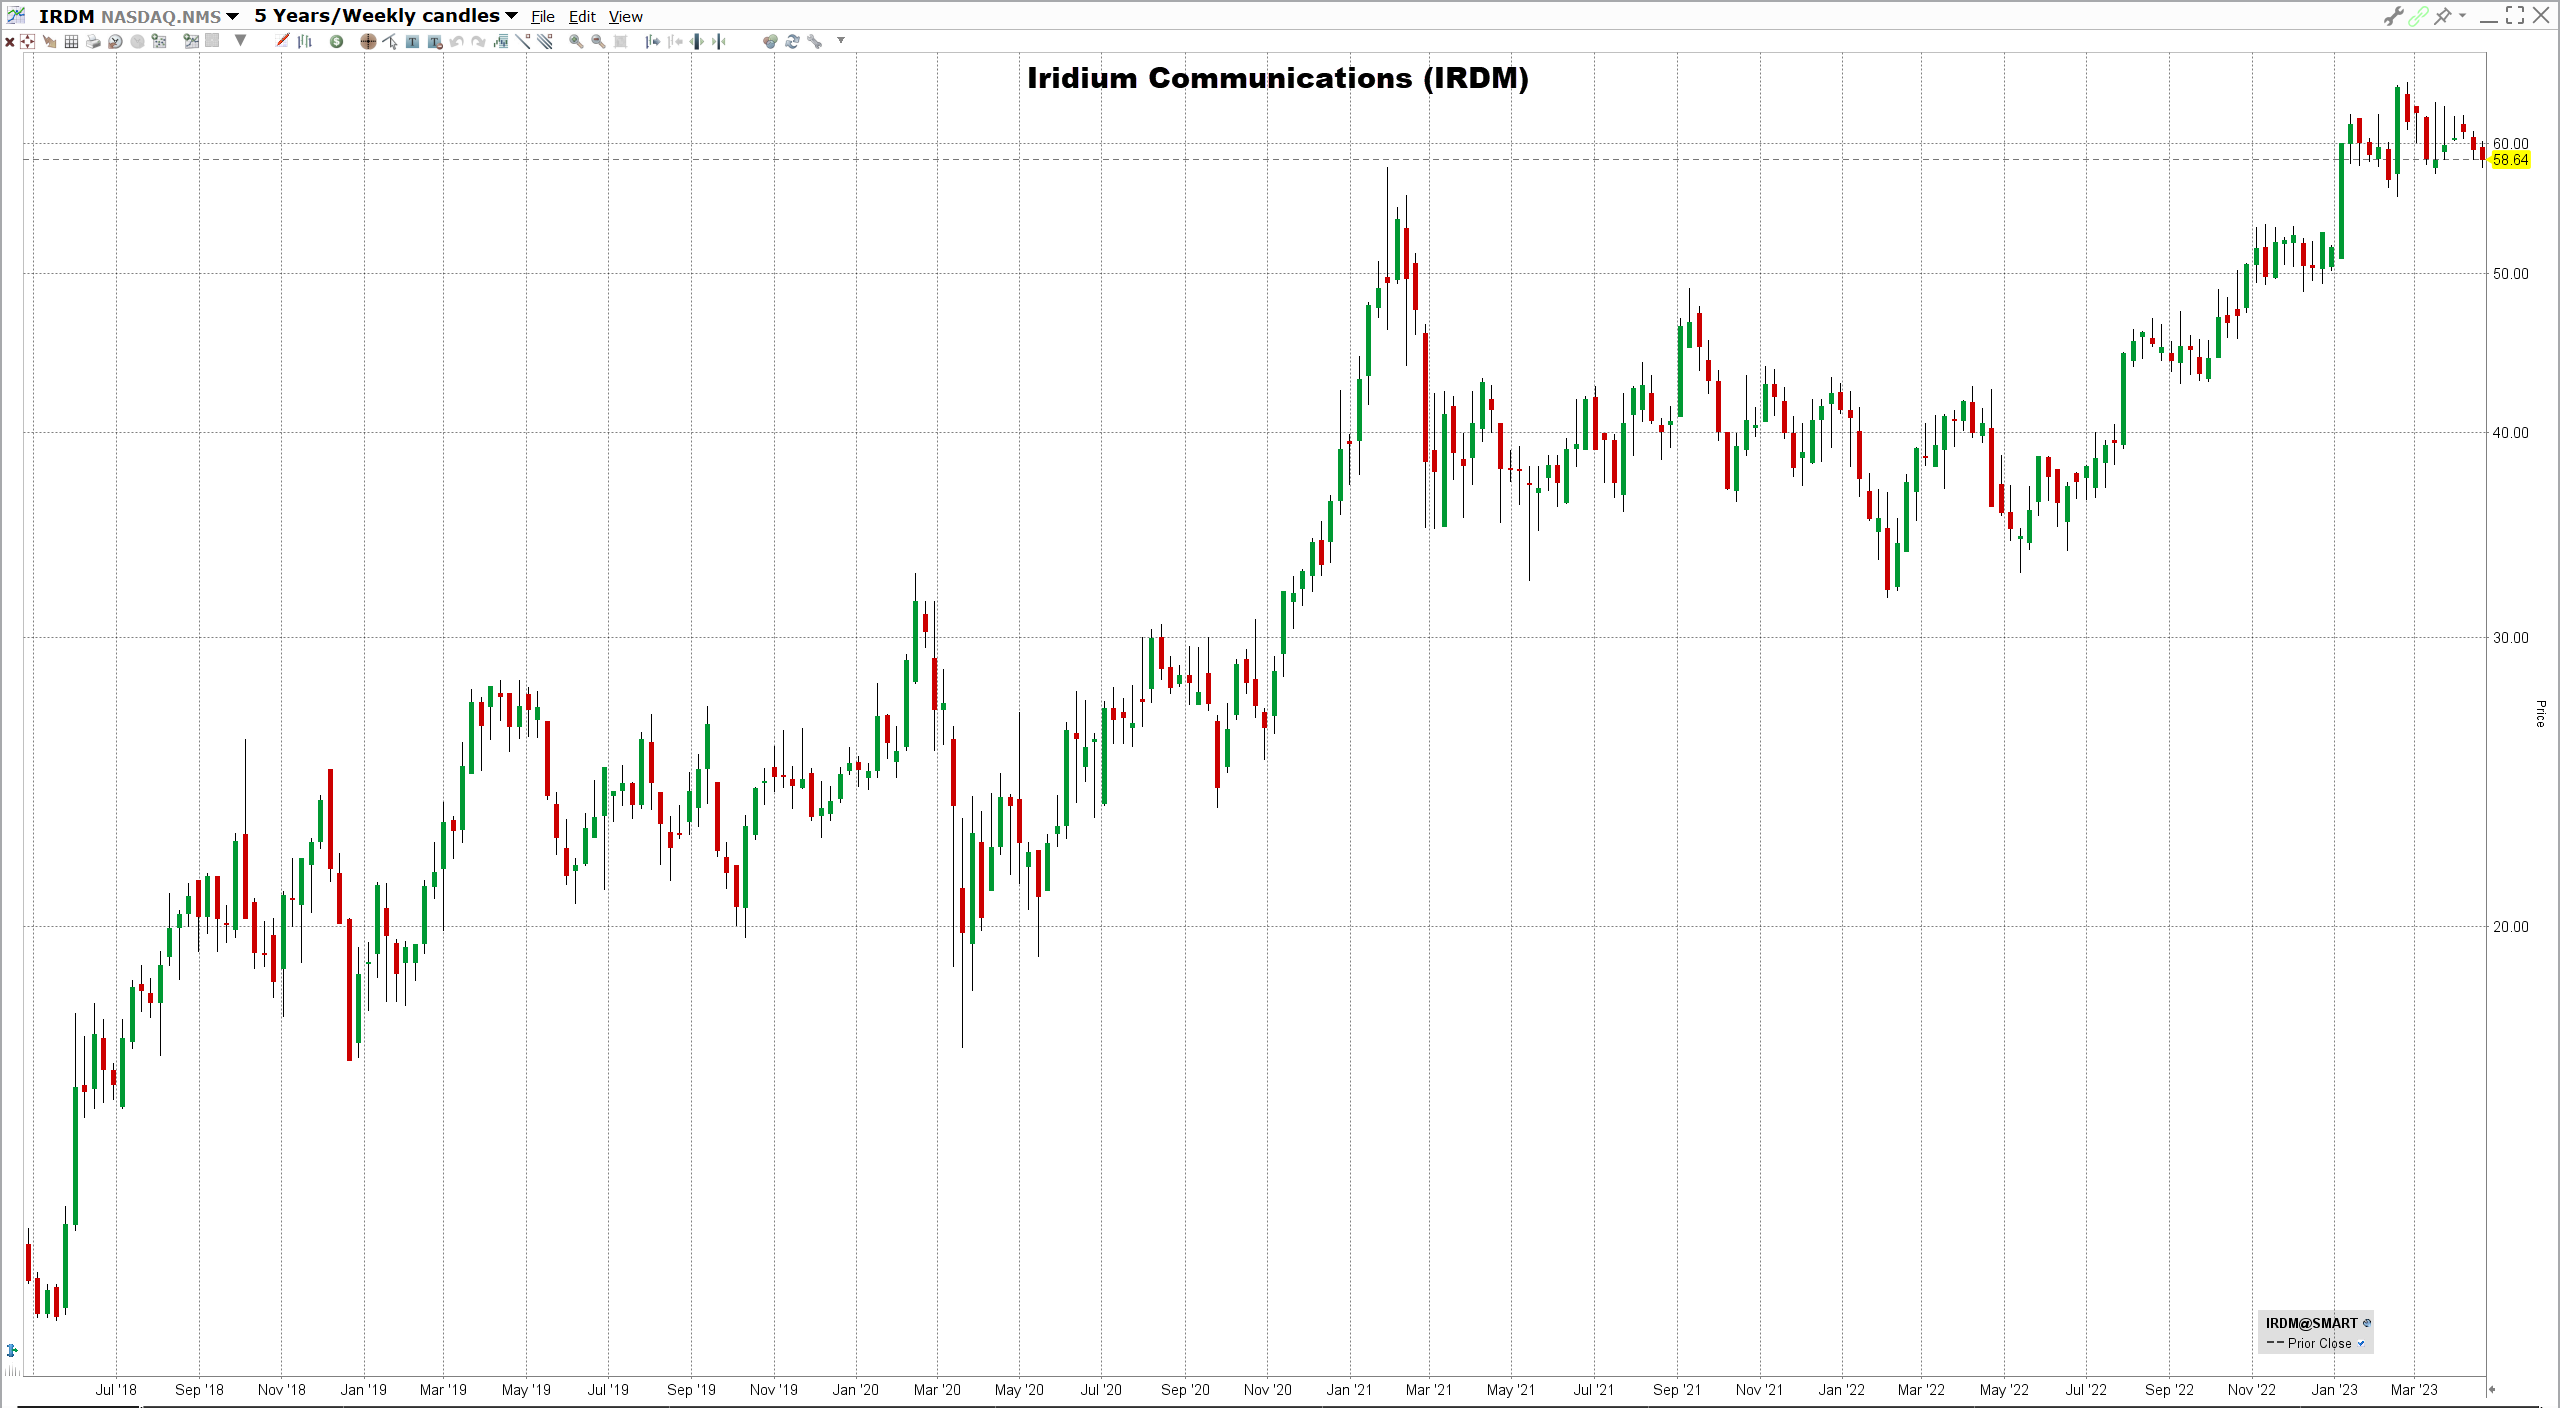Click the zoom out magnifier icon
Screen dimensions: 2560x1408
pos(598,41)
